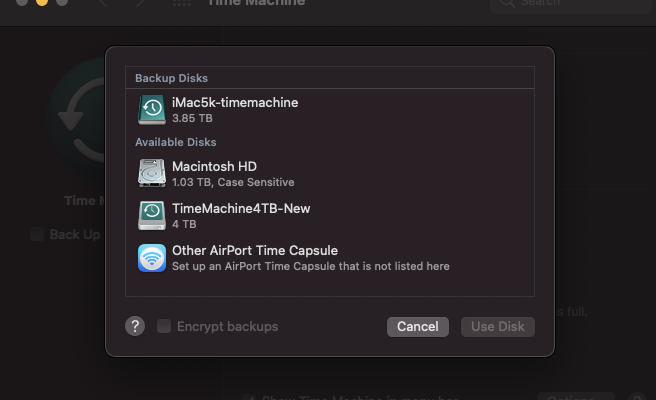Click the Backup Disks section header

(x=172, y=78)
